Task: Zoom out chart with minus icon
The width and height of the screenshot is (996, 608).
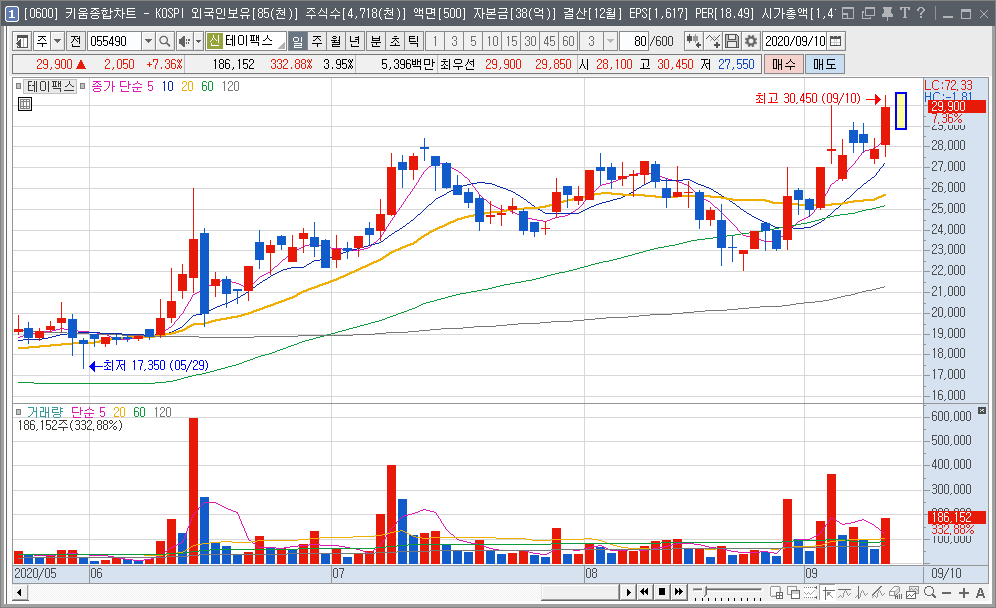Action: pos(946,592)
